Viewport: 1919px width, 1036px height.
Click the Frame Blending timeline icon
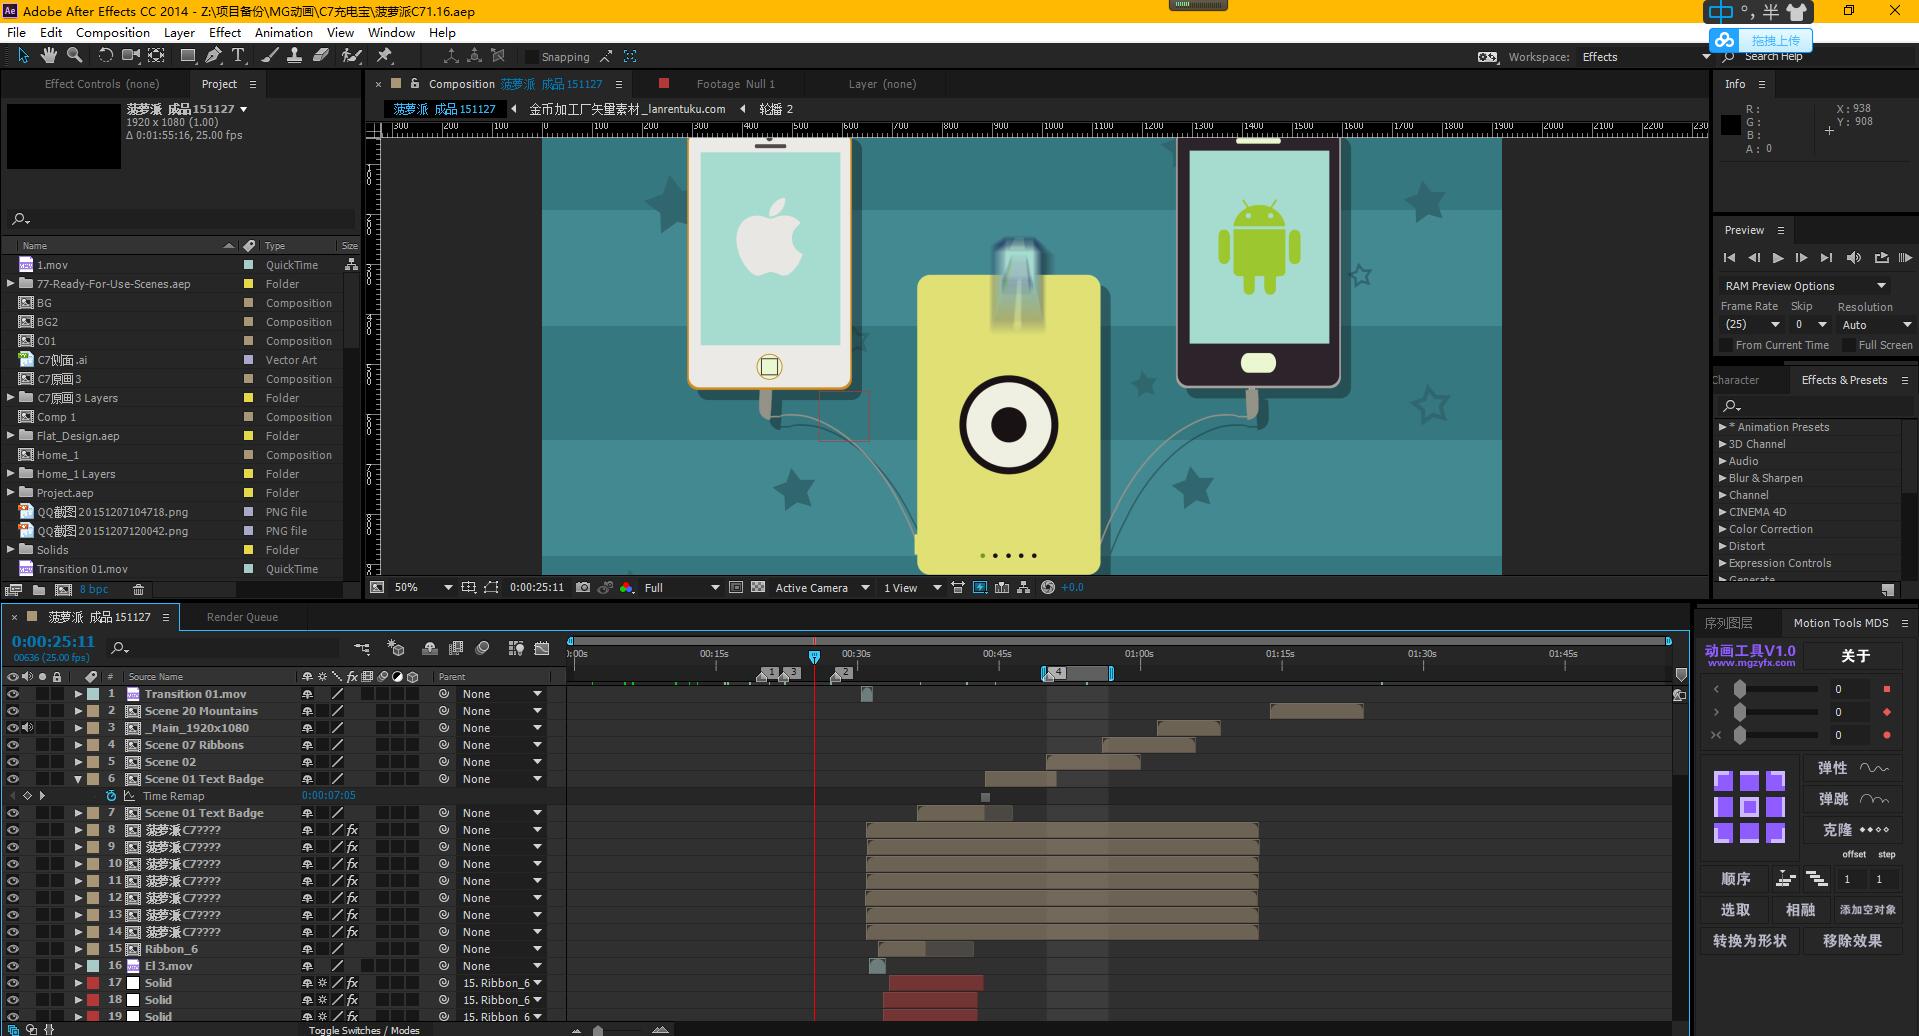pos(456,648)
